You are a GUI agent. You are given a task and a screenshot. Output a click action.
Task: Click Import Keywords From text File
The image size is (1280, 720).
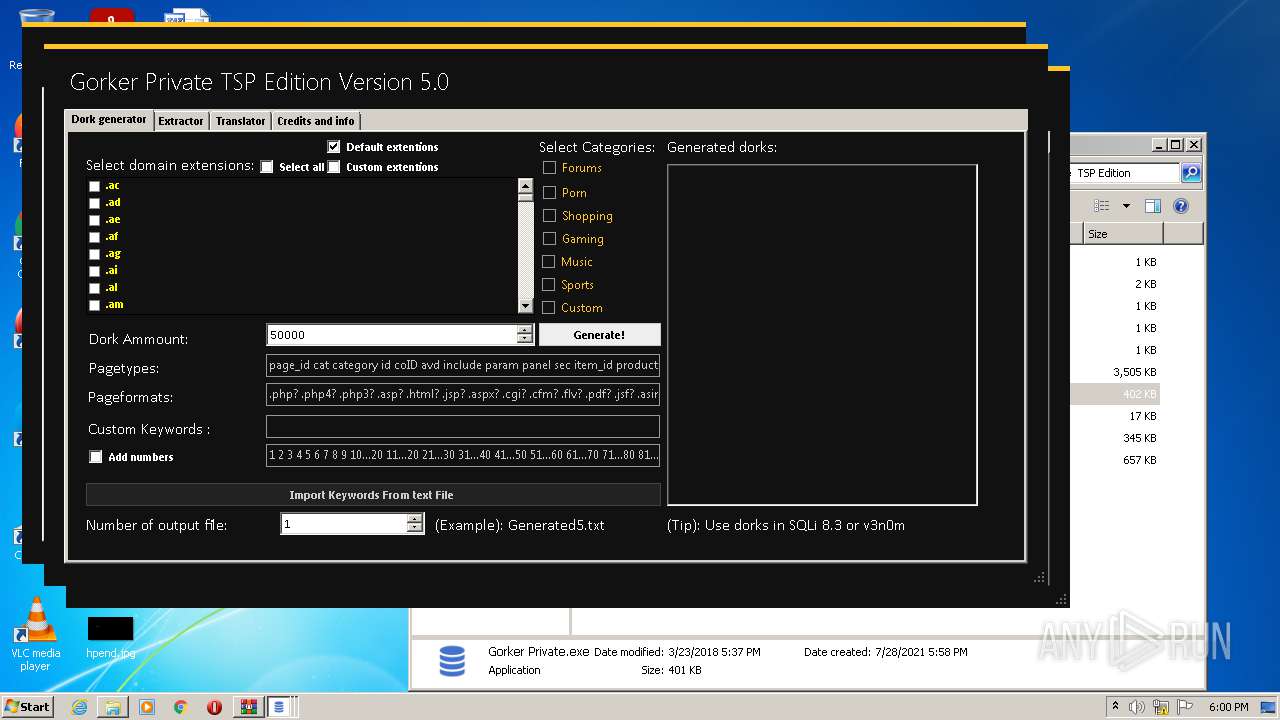(372, 495)
